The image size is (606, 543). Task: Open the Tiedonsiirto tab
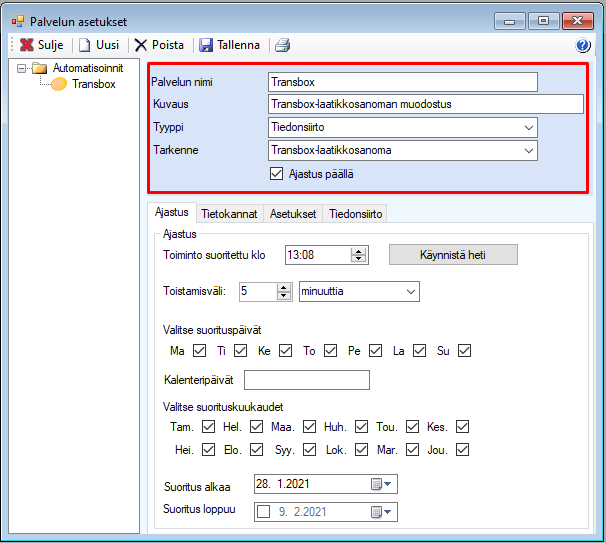tap(356, 214)
